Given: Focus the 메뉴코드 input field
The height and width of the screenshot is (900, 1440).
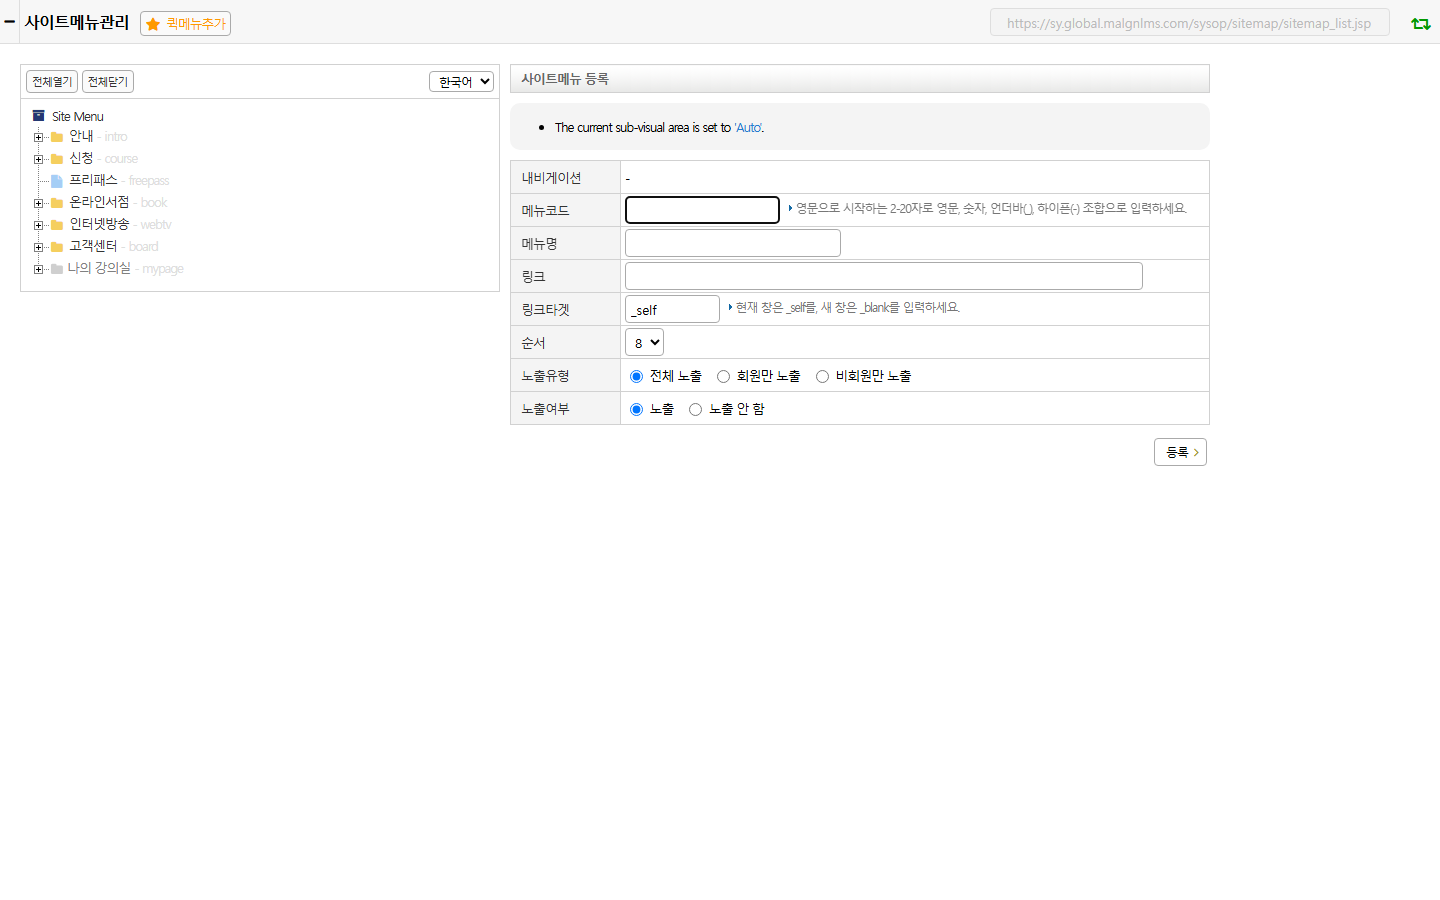Looking at the screenshot, I should 702,209.
